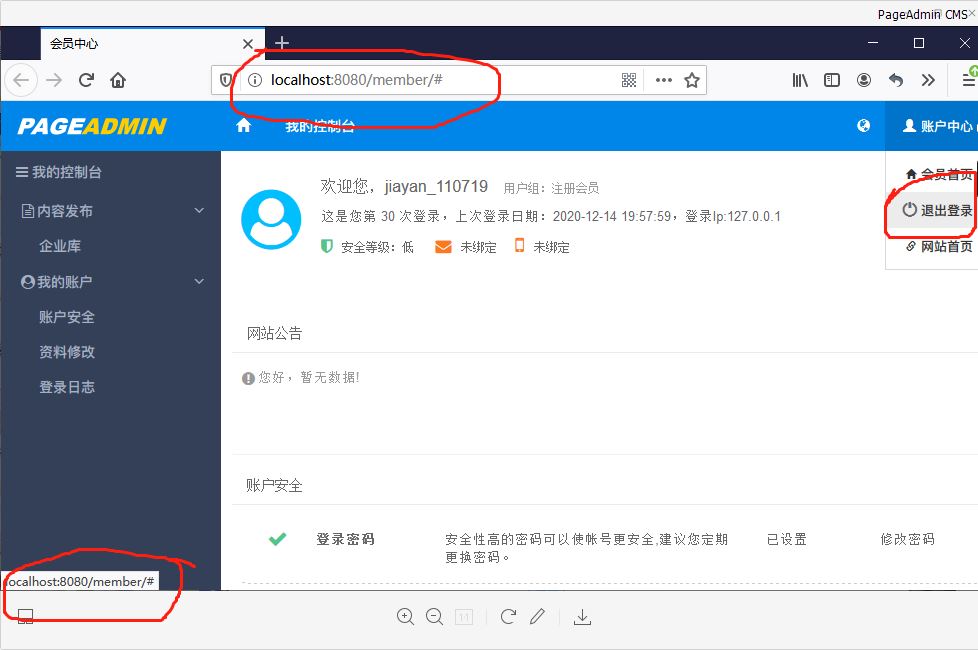Viewport: 978px width, 650px height.
Task: Reset image to 1:1 size
Action: pos(464,618)
